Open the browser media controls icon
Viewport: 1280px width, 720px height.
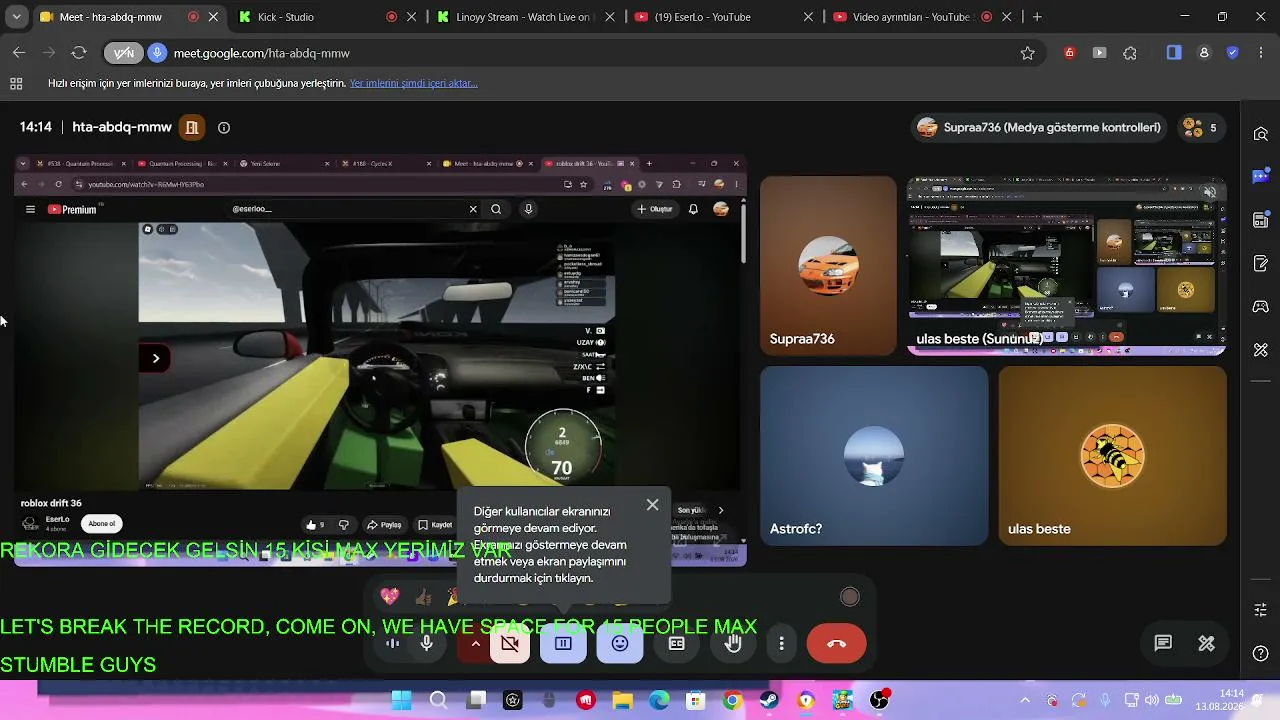[1100, 53]
